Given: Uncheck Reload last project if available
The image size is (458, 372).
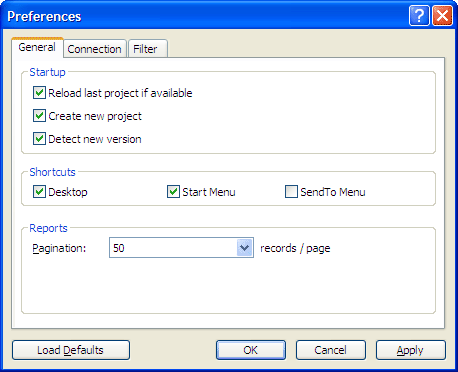Looking at the screenshot, I should point(39,93).
